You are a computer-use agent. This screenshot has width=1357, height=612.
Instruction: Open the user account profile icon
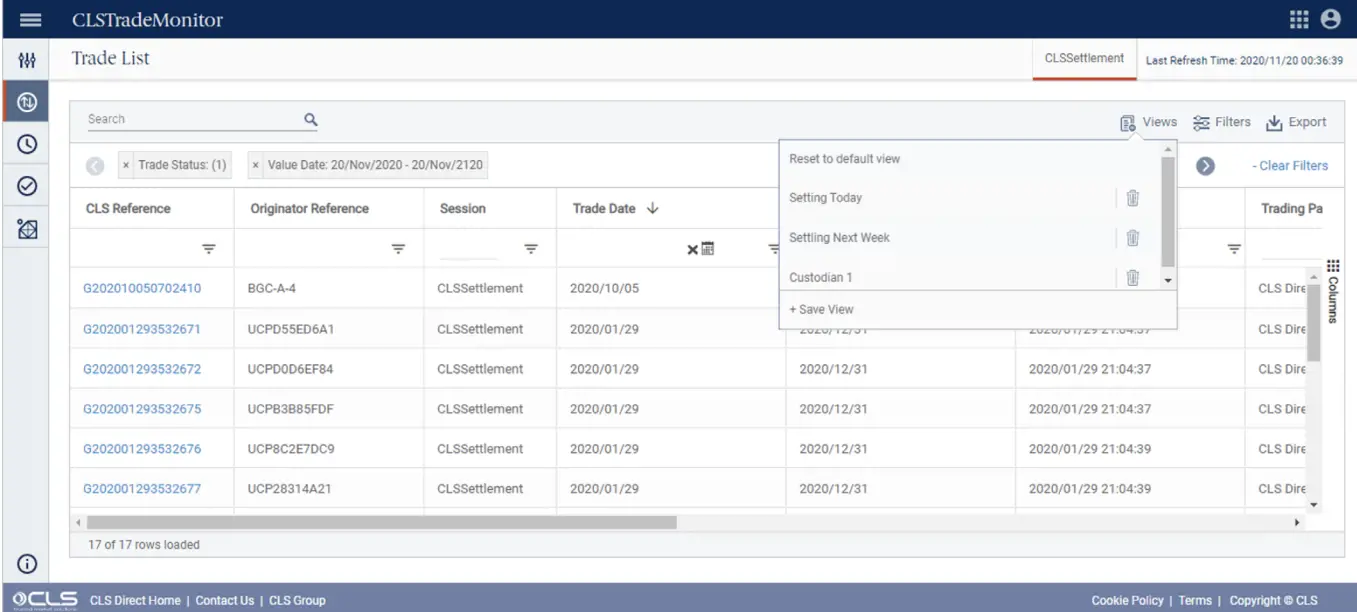click(x=1330, y=19)
